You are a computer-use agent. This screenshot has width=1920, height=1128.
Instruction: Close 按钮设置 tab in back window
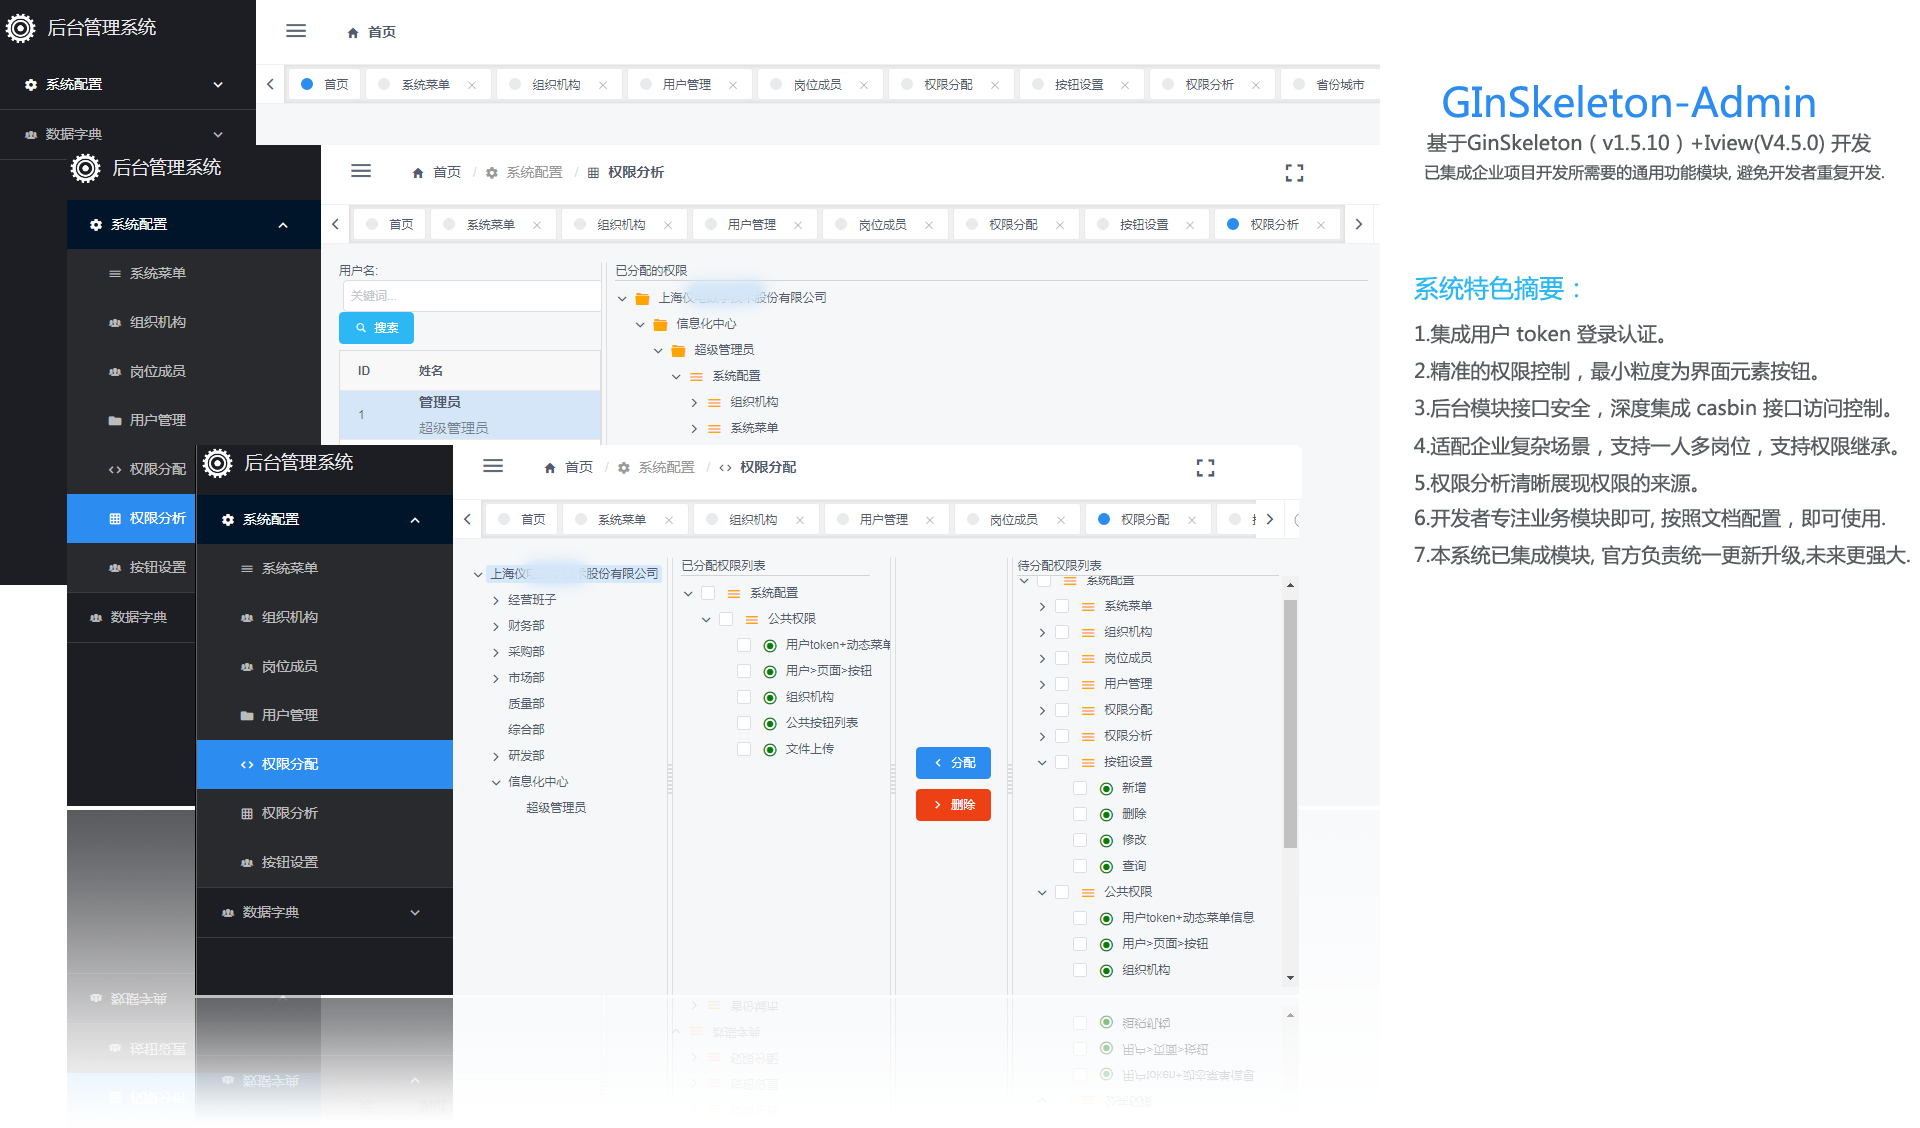coord(1125,85)
